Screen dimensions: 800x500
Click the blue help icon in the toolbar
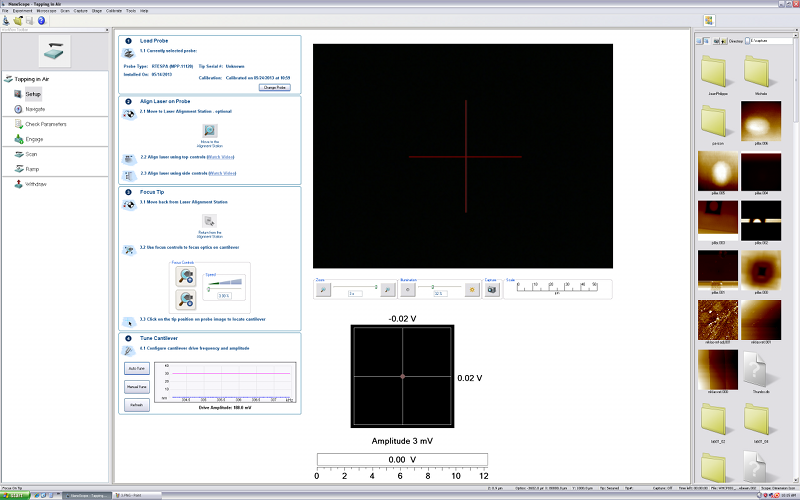tap(41, 20)
